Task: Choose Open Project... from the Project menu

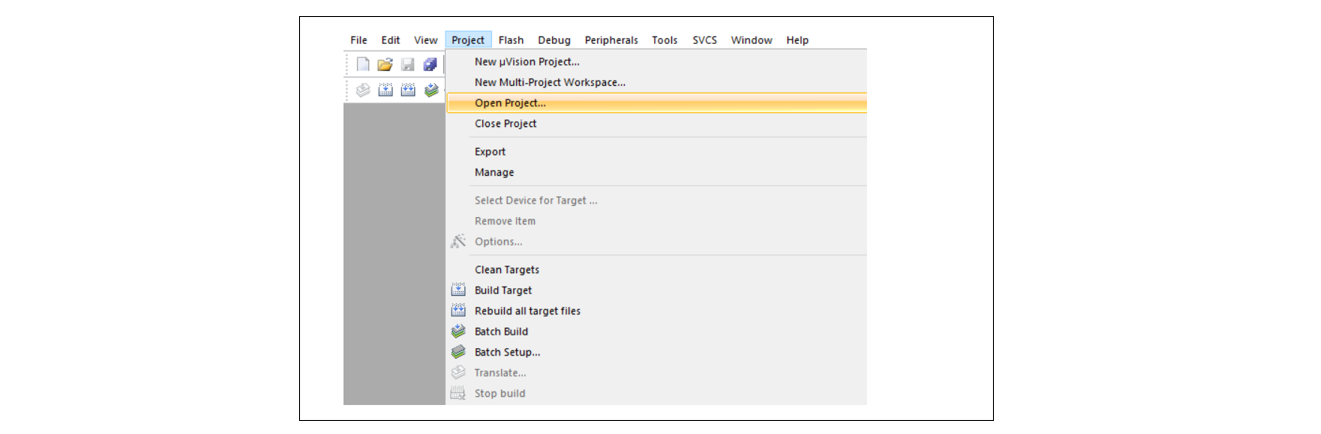Action: [510, 103]
